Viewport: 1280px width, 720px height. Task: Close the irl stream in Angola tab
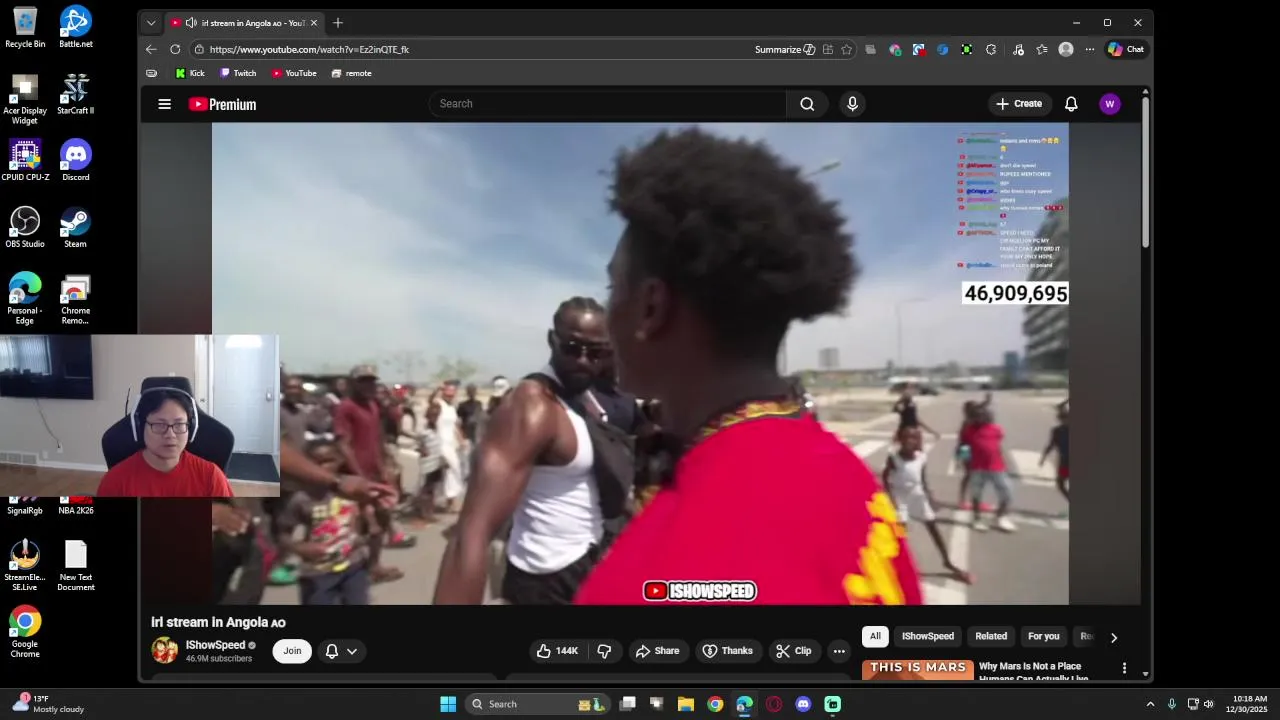click(x=314, y=23)
